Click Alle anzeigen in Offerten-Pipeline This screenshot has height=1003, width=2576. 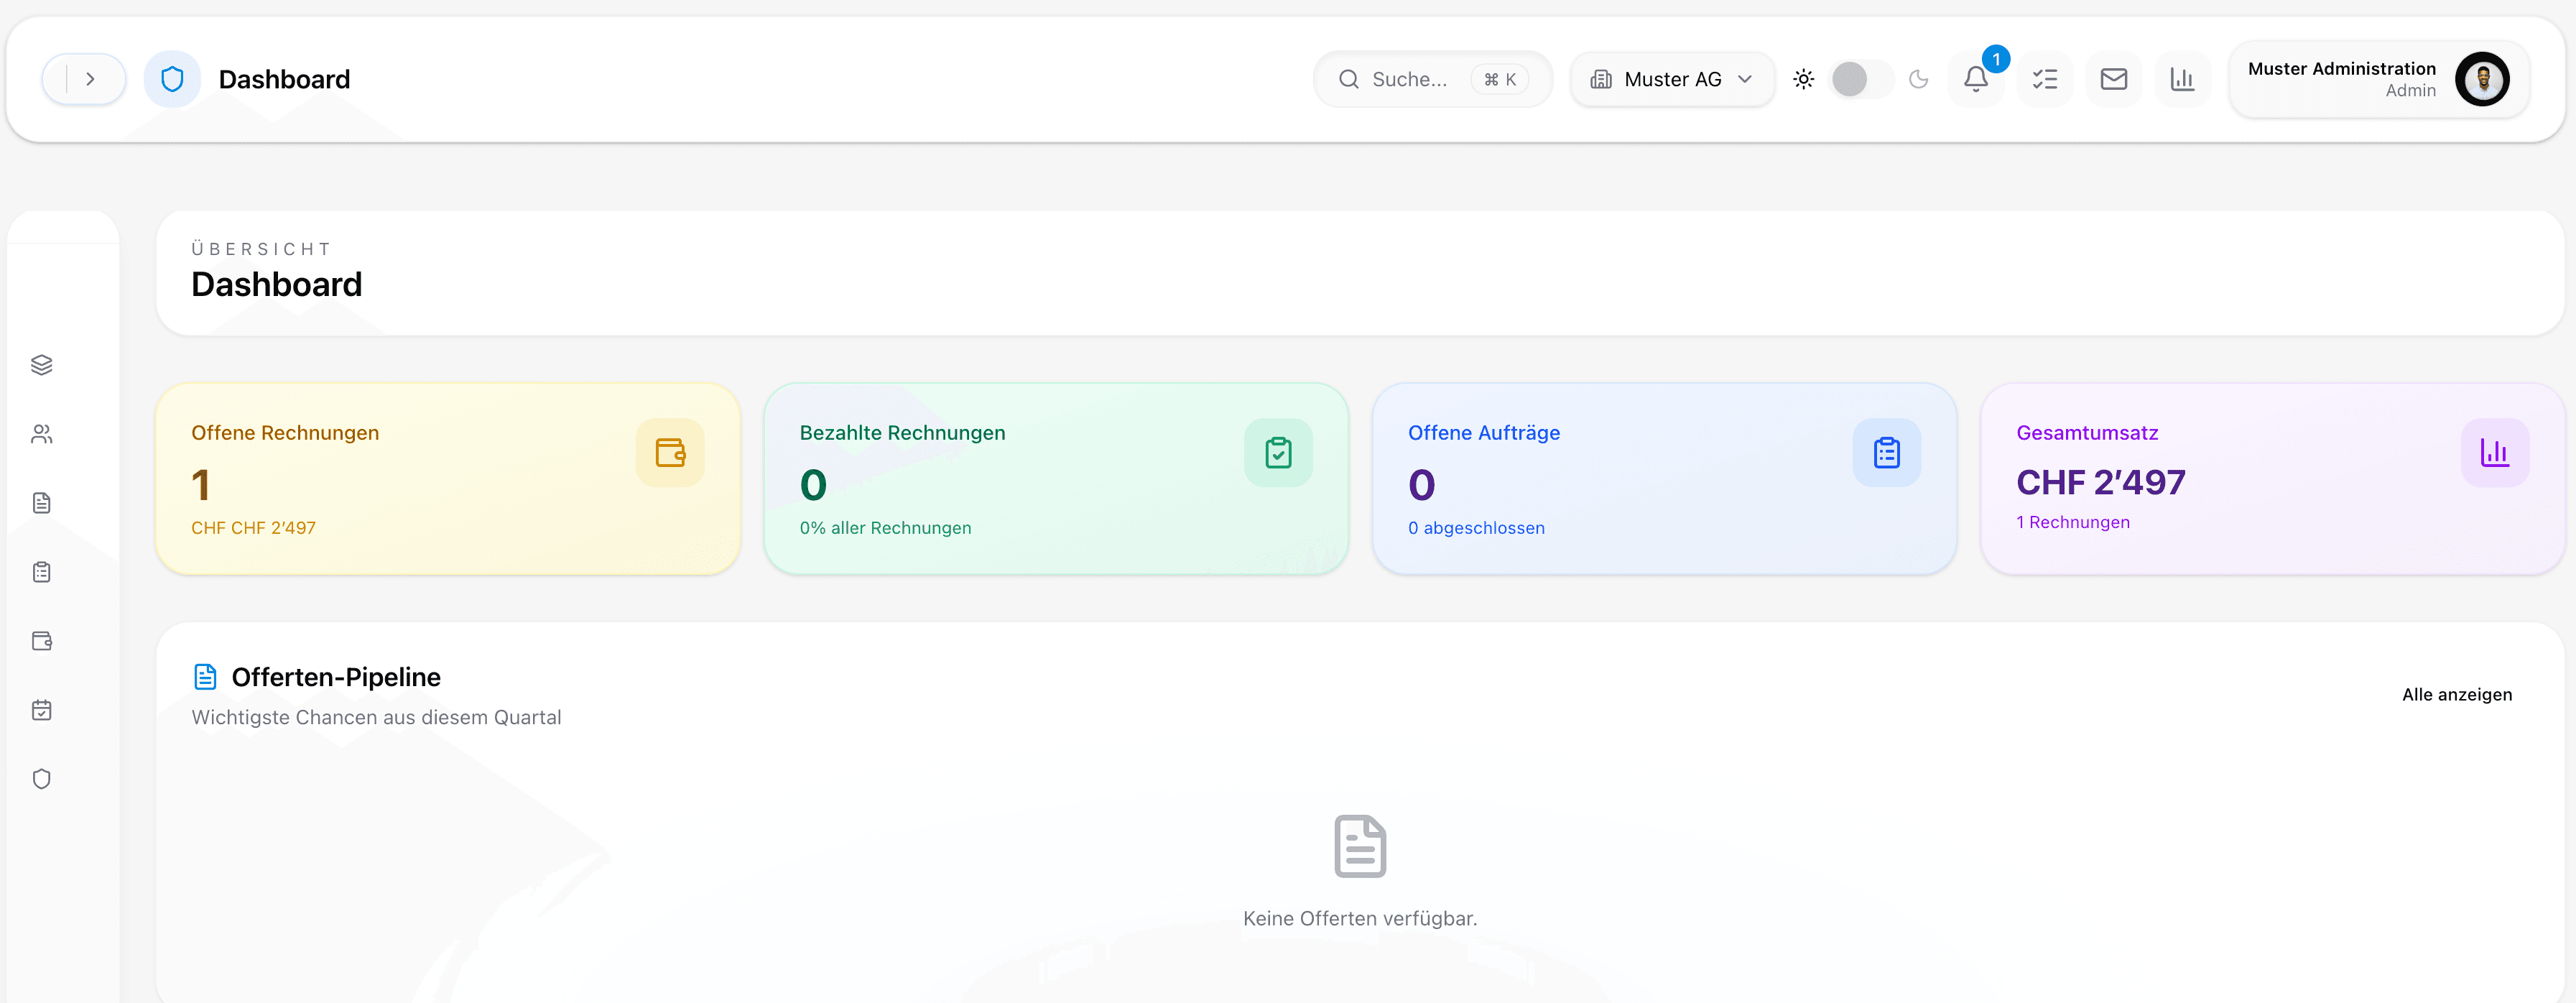coord(2457,694)
